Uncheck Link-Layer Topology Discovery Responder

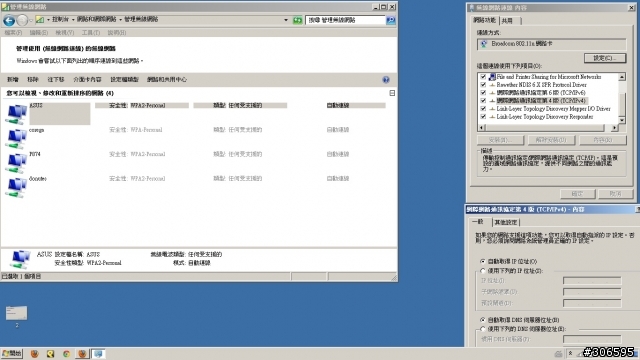point(483,117)
